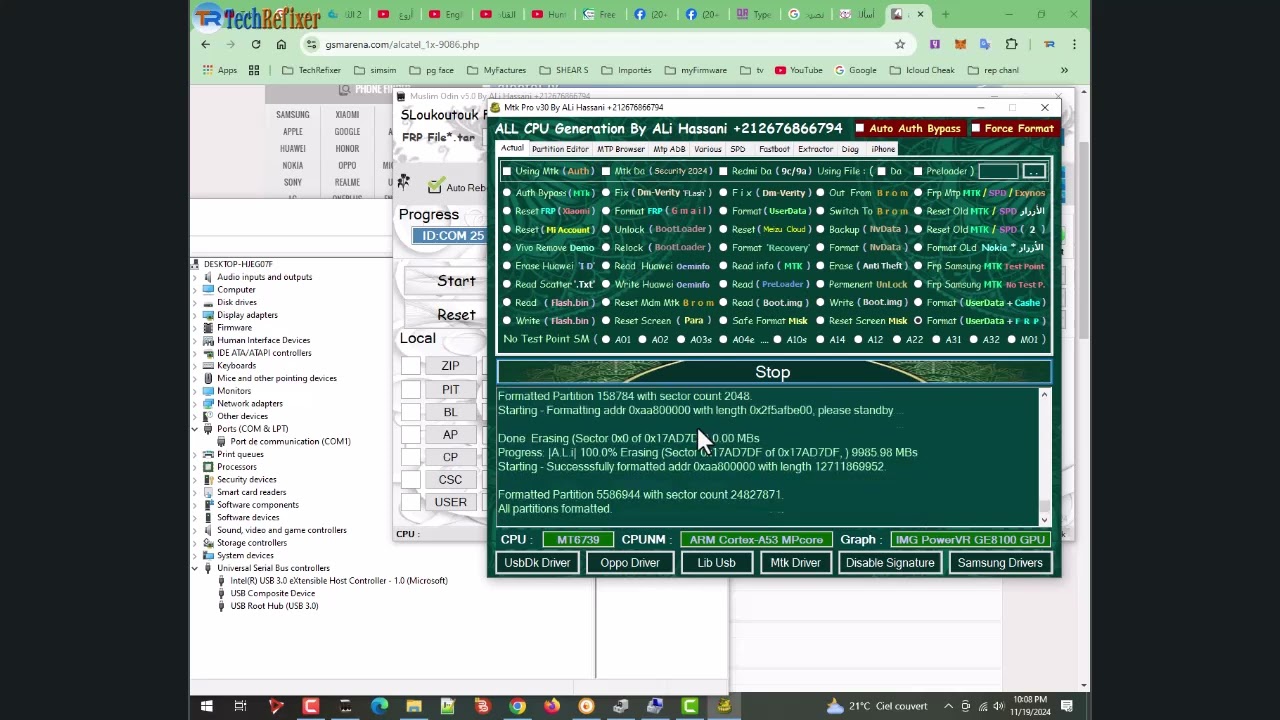Expand the Human Interface Devices node
The width and height of the screenshot is (1280, 720).
pos(196,340)
